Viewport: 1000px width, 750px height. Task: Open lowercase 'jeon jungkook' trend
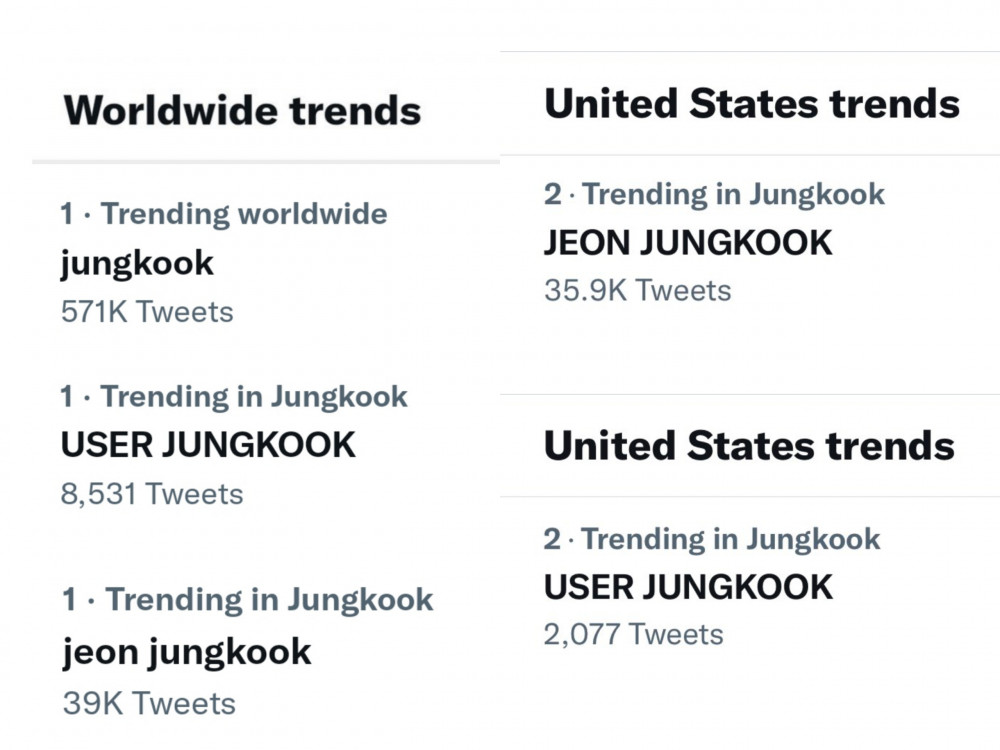(187, 652)
